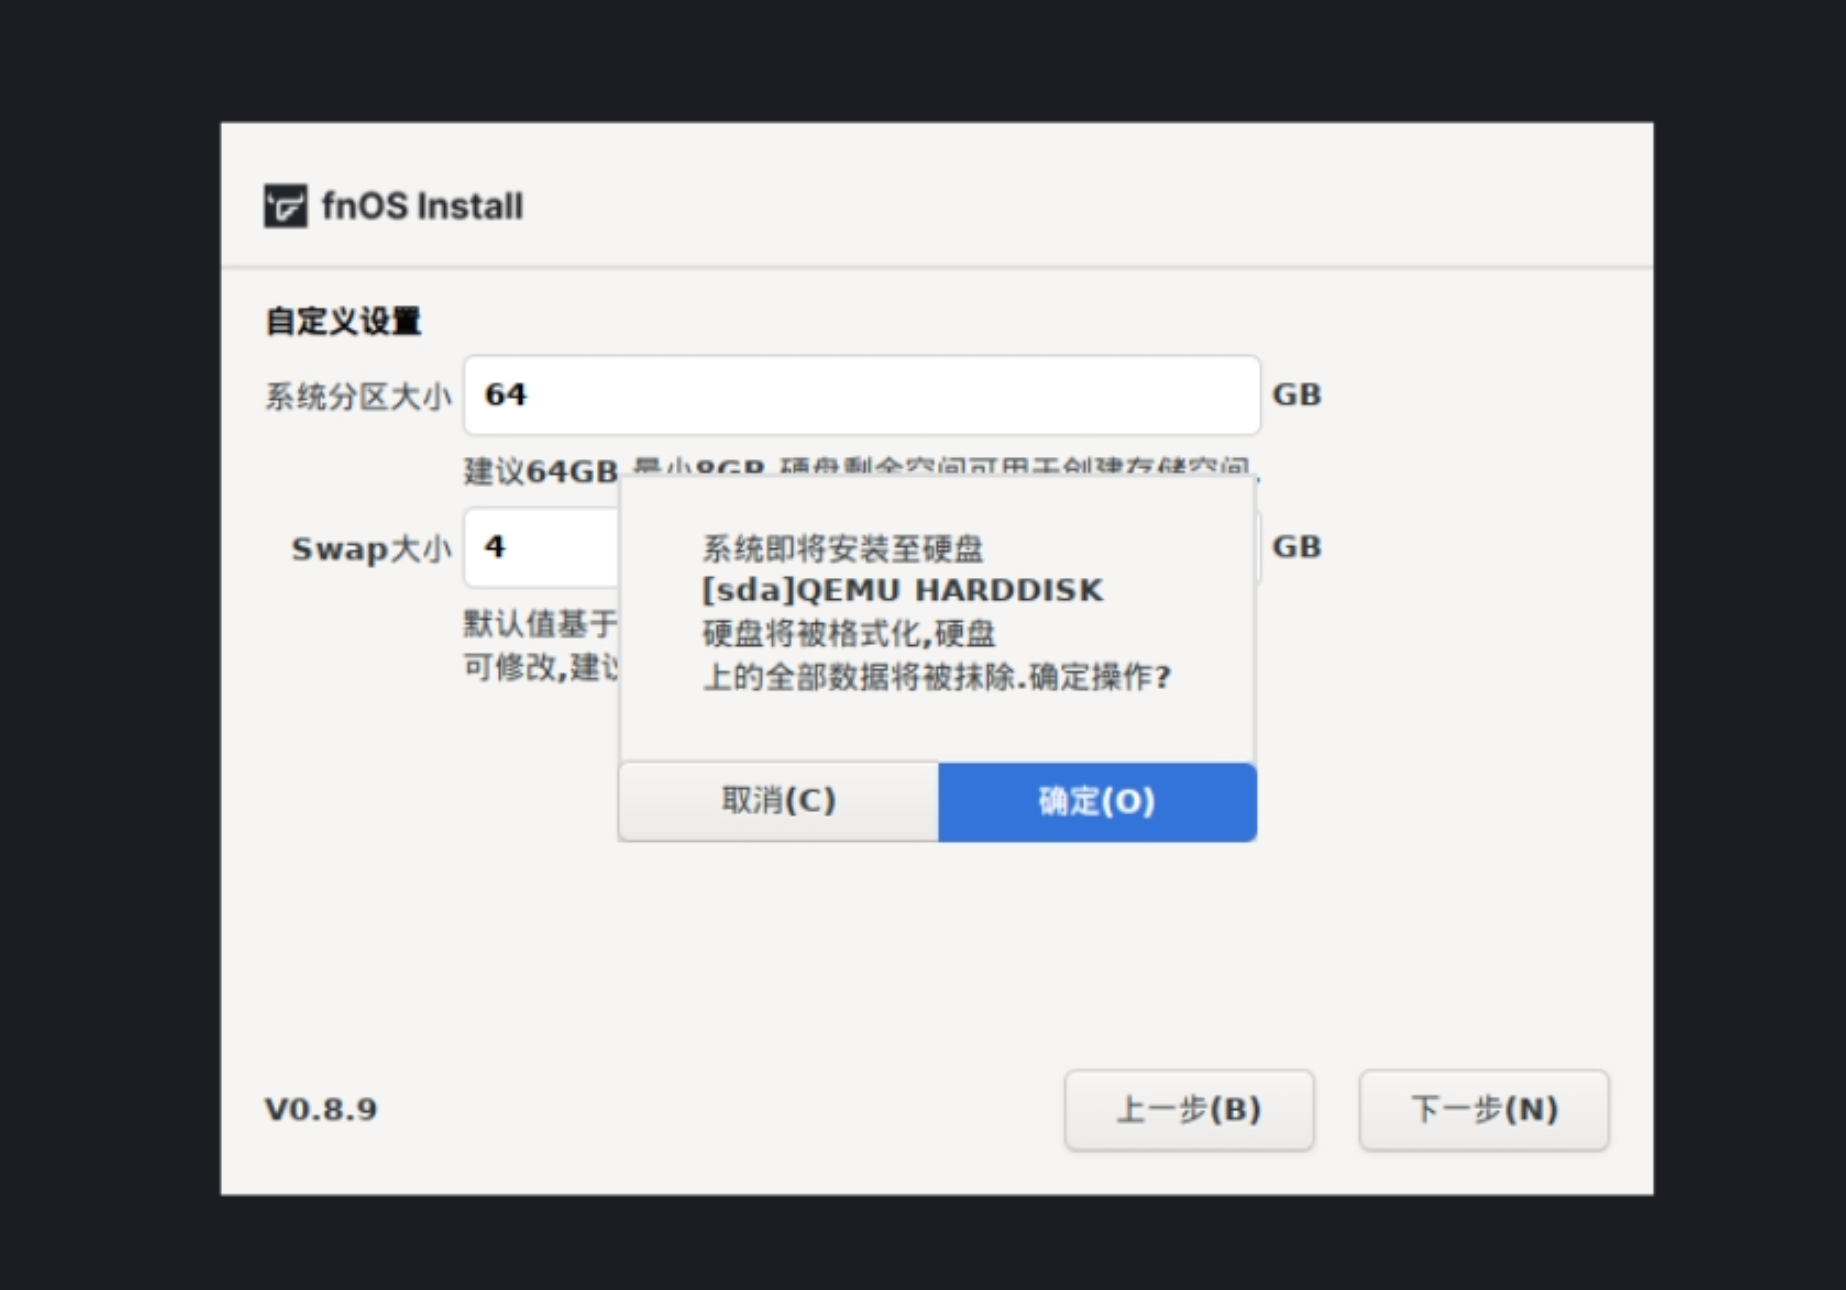This screenshot has width=1846, height=1290.
Task: Confirm disk format with 确定(O)
Action: click(1095, 801)
